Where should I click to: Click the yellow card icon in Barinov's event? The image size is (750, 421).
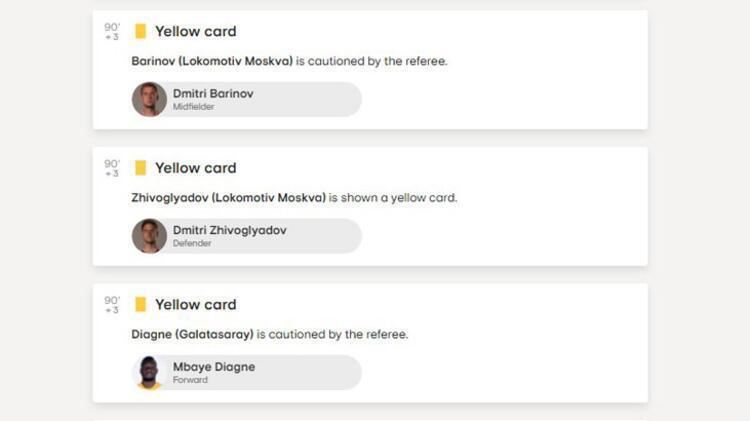pos(141,31)
